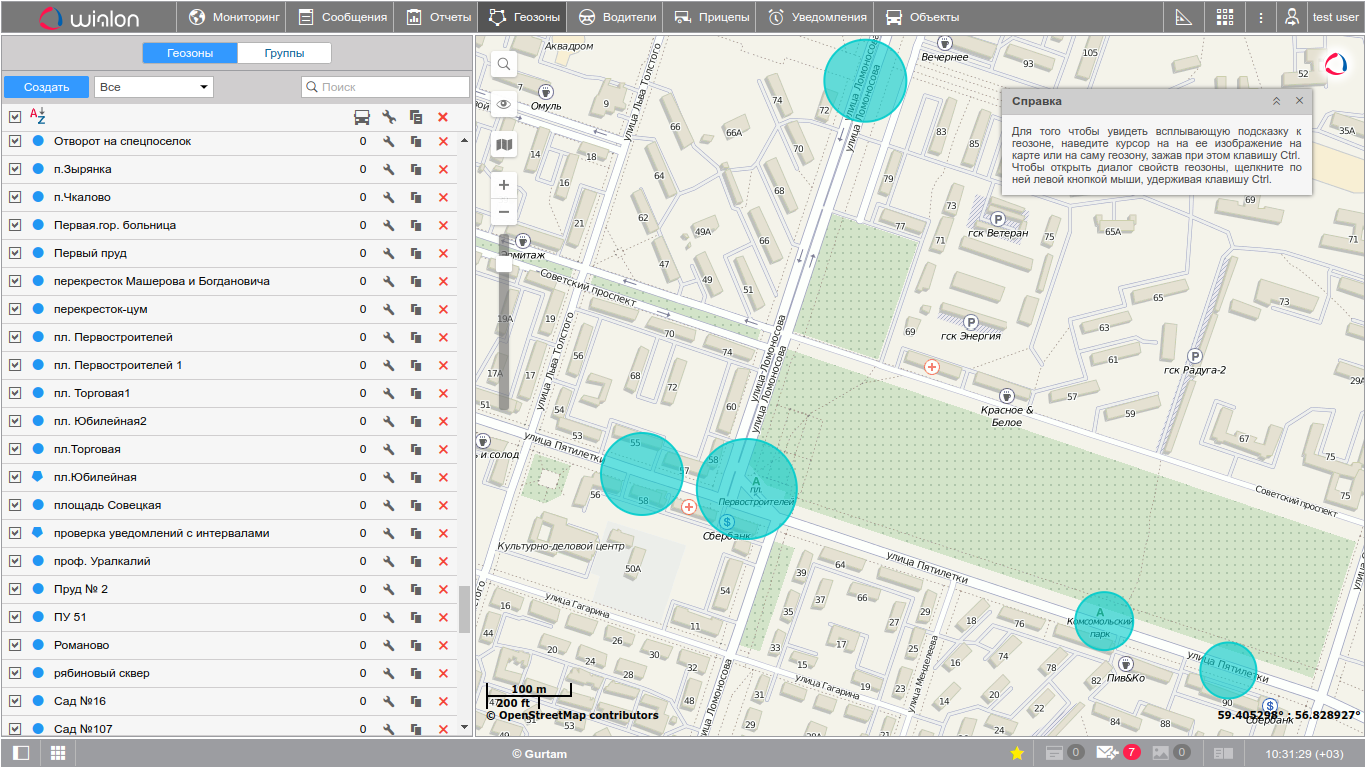Open the three-dot more options menu
1366x768 pixels.
click(x=1261, y=17)
